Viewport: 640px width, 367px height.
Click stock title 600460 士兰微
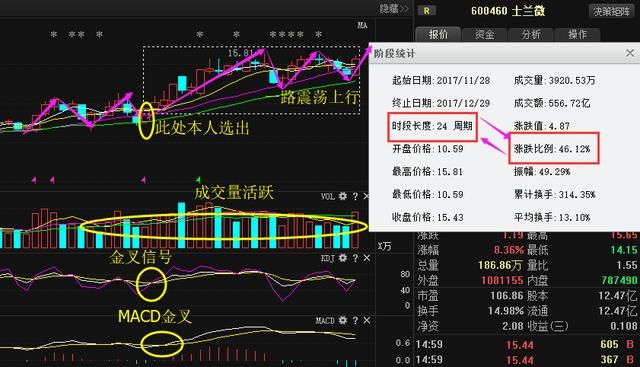click(508, 11)
